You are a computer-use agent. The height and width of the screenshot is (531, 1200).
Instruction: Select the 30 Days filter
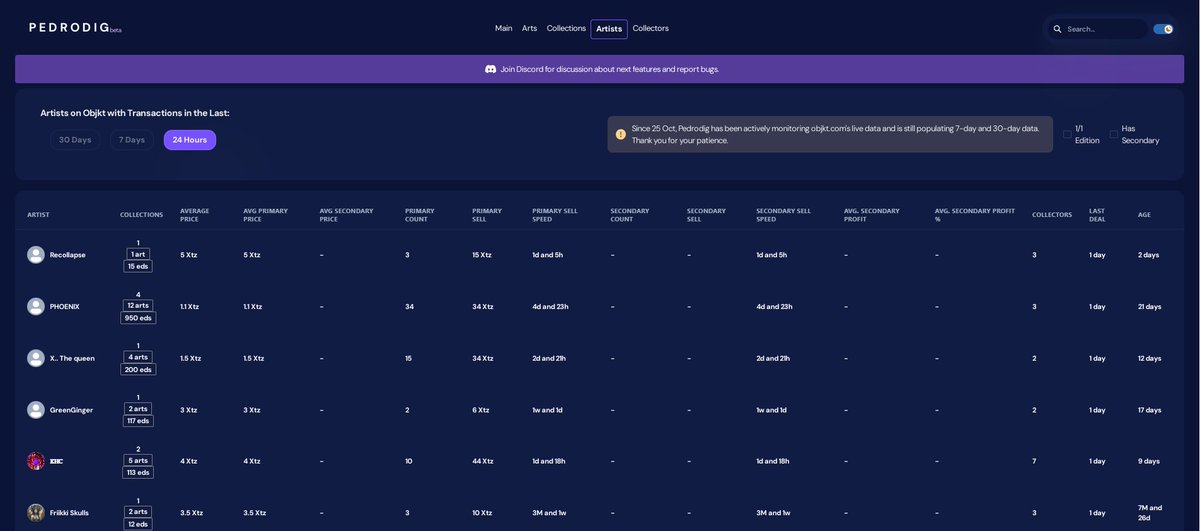[x=75, y=140]
